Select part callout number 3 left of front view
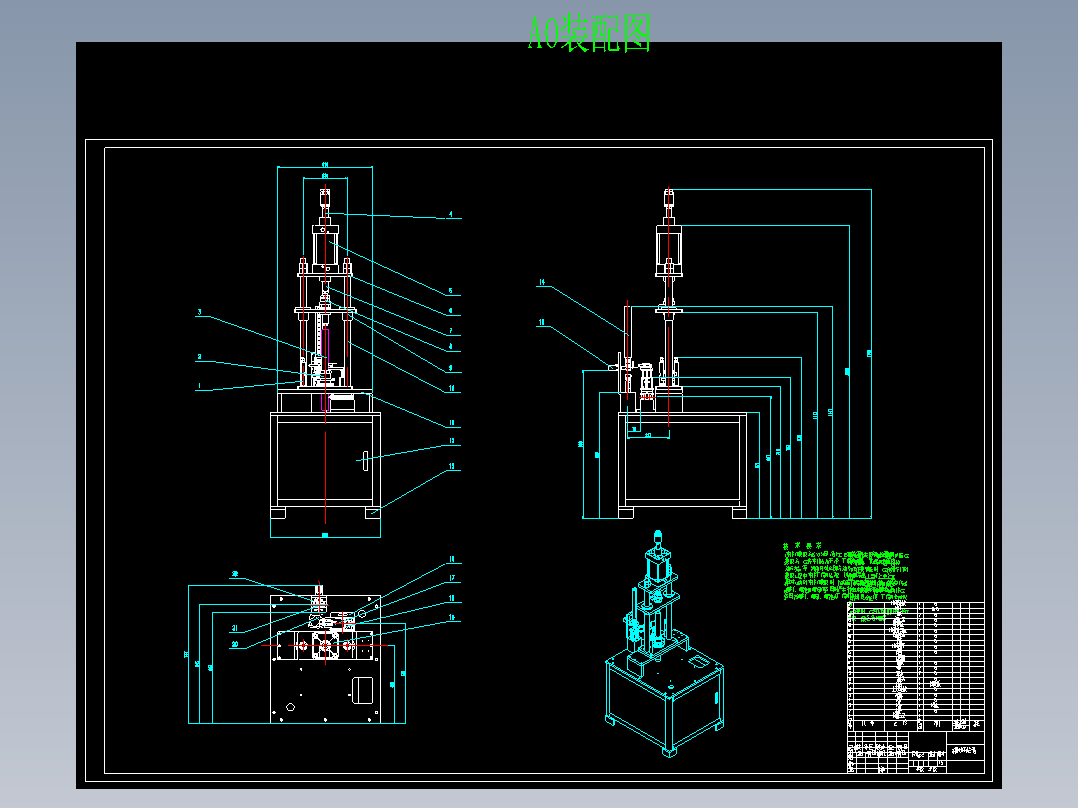This screenshot has height=808, width=1078. [200, 312]
